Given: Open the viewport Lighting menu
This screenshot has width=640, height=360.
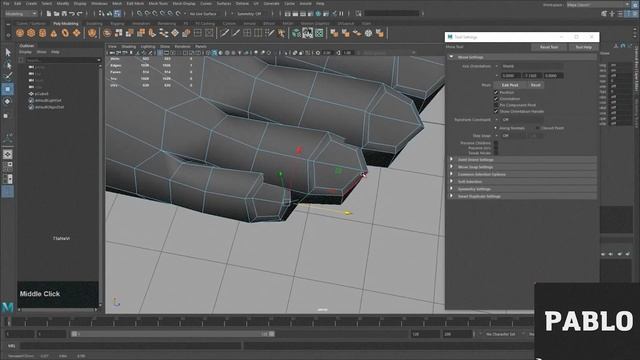Looking at the screenshot, I should click(148, 47).
